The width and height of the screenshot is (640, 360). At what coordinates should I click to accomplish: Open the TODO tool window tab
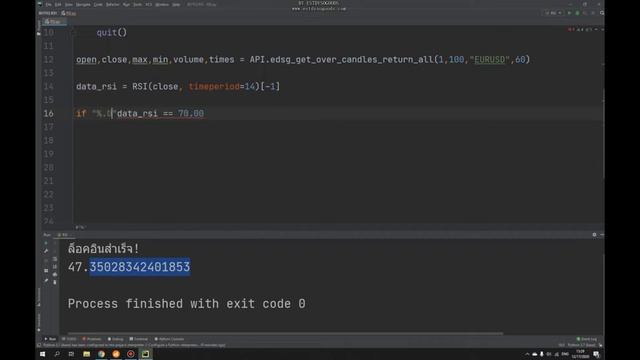click(69, 339)
